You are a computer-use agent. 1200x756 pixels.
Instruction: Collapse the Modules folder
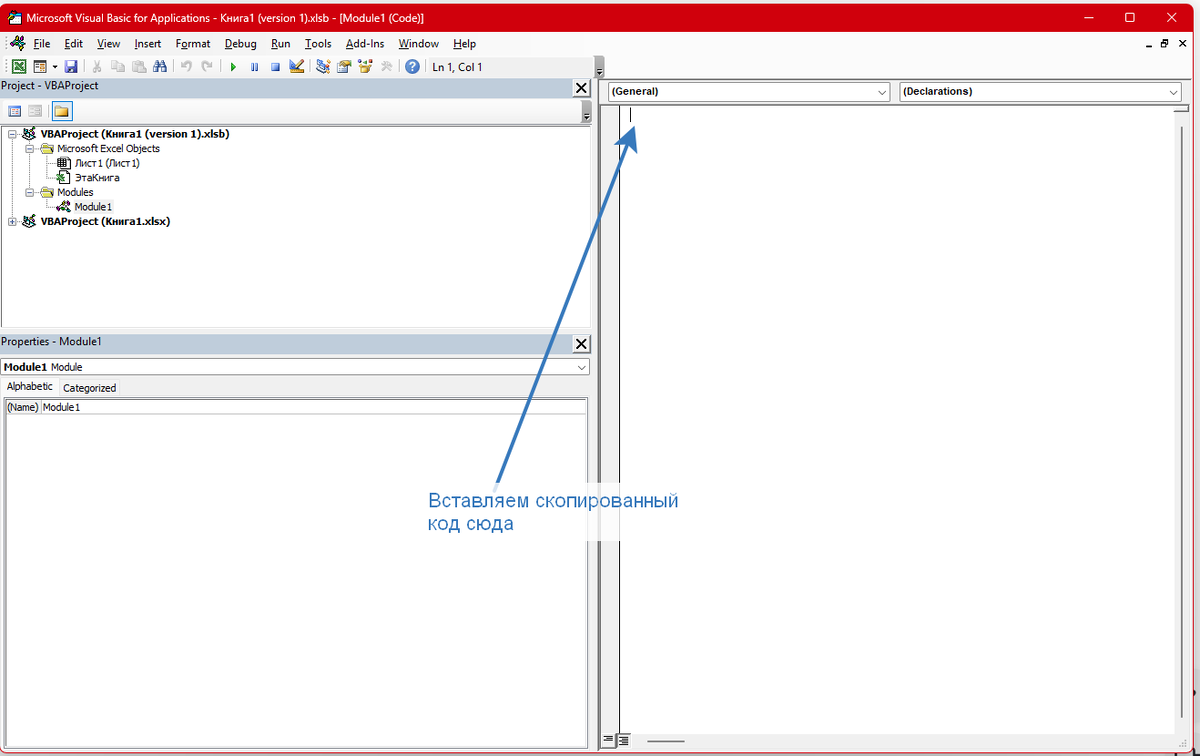tap(30, 193)
